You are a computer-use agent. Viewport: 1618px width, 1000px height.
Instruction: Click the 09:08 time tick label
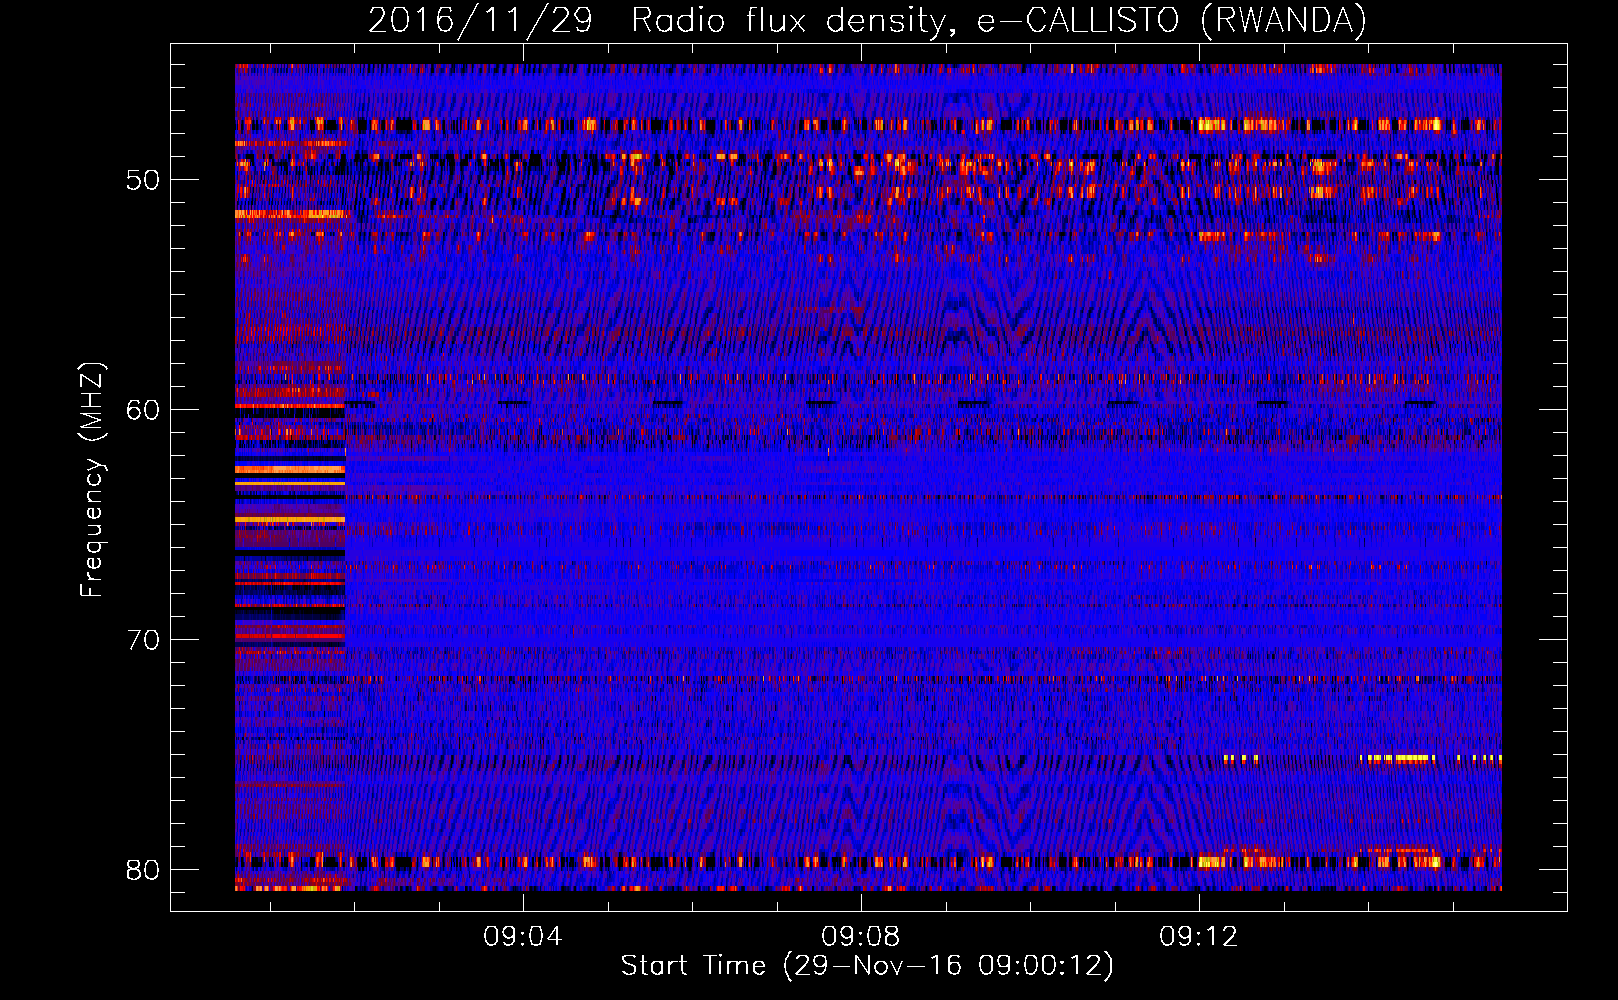point(861,937)
